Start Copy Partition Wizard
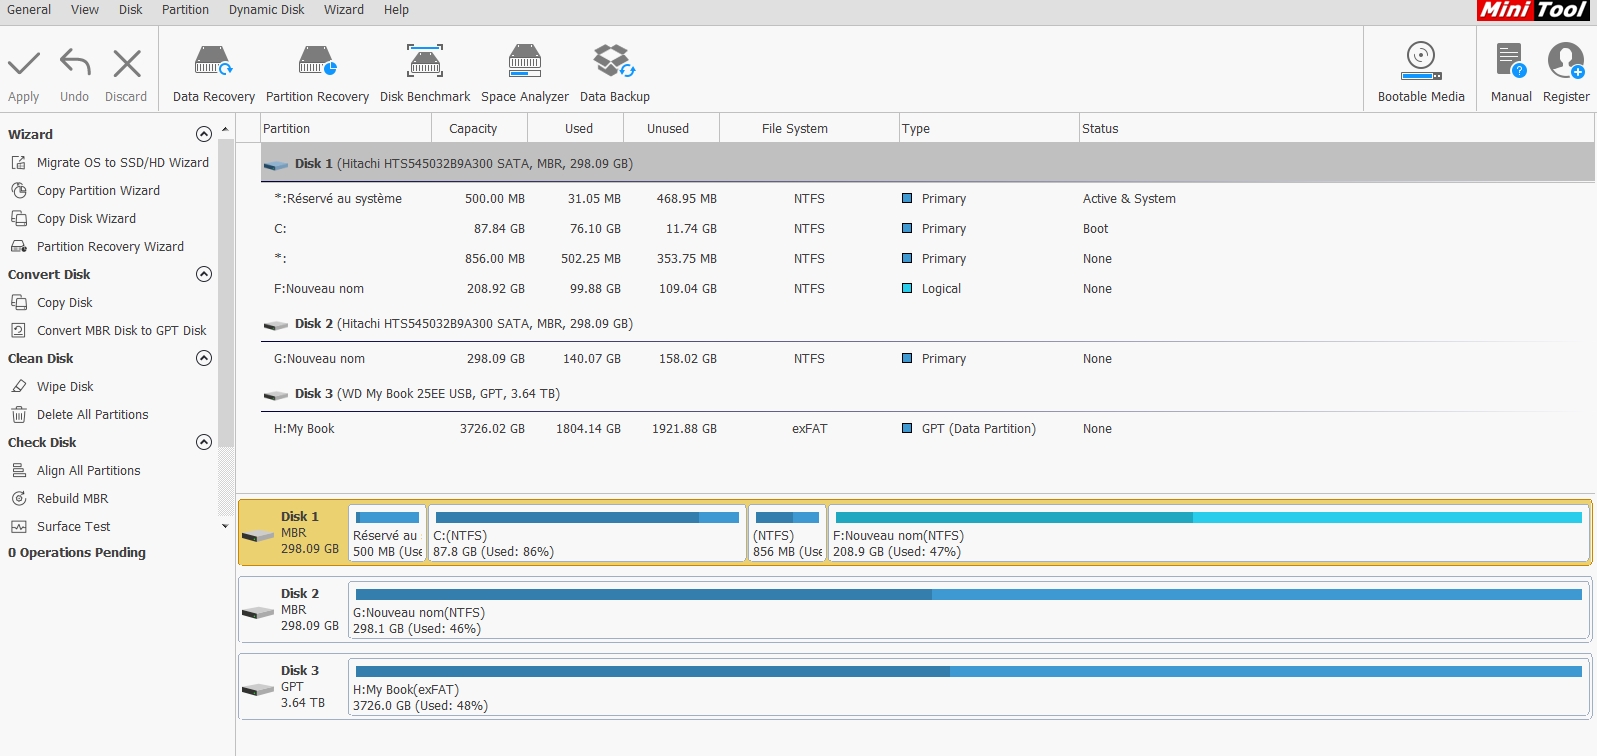The width and height of the screenshot is (1597, 756). click(98, 190)
